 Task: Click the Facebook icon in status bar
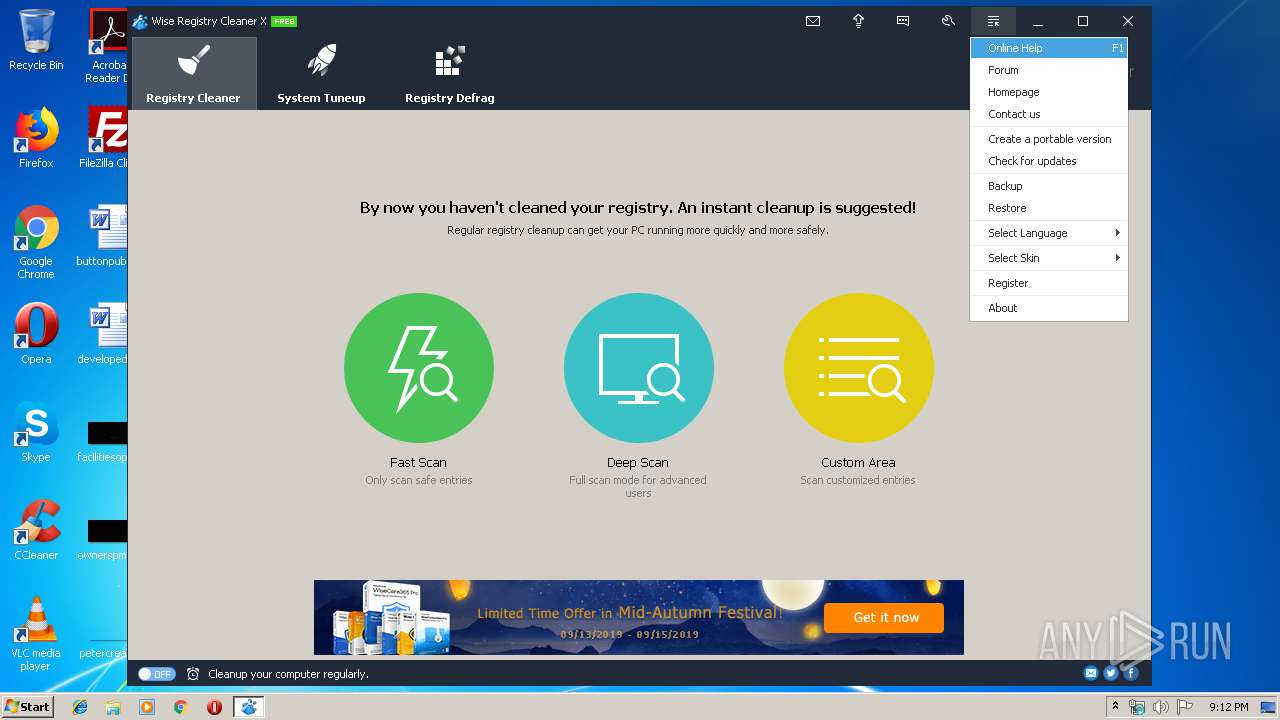point(1131,673)
